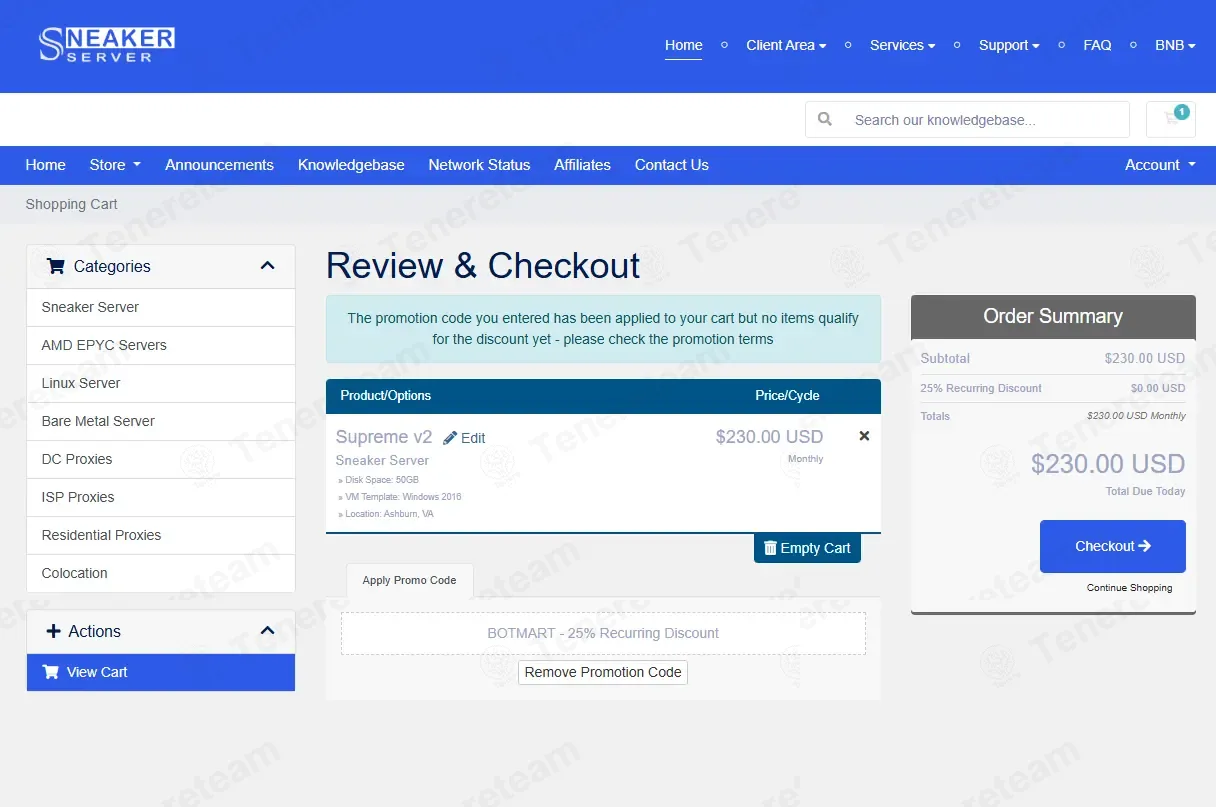
Task: Select the DC Proxies category
Action: tap(161, 459)
